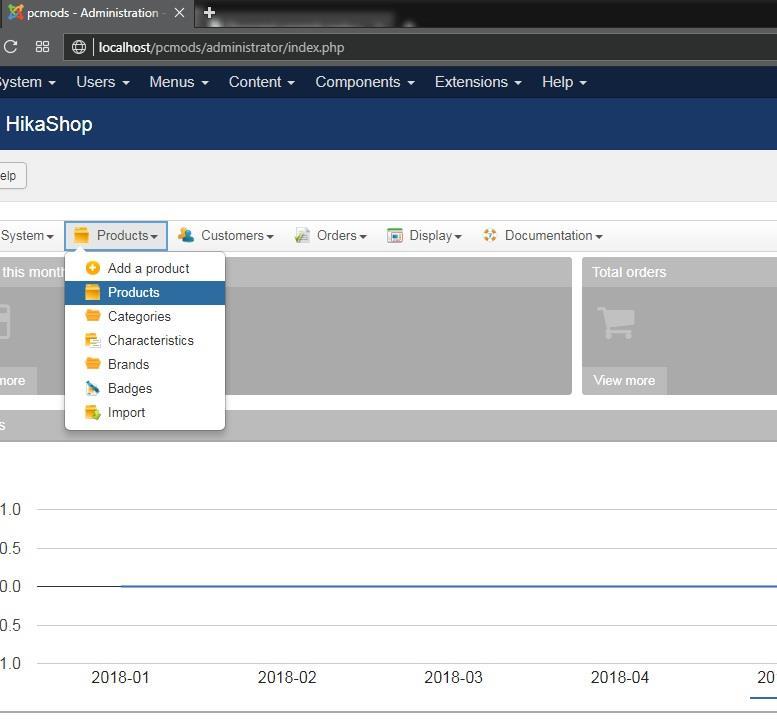This screenshot has width=777, height=724.
Task: Click the 2018-02 axis label
Action: (287, 677)
